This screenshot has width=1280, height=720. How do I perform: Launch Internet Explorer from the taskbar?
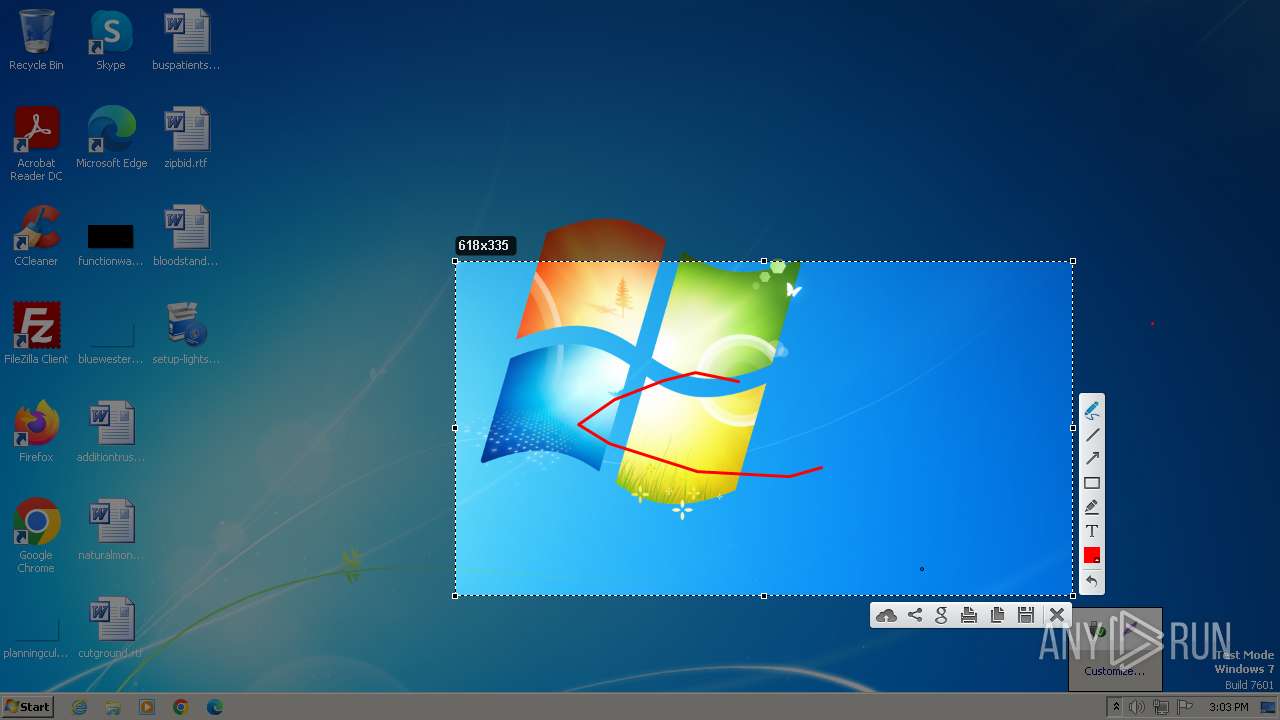click(x=80, y=707)
